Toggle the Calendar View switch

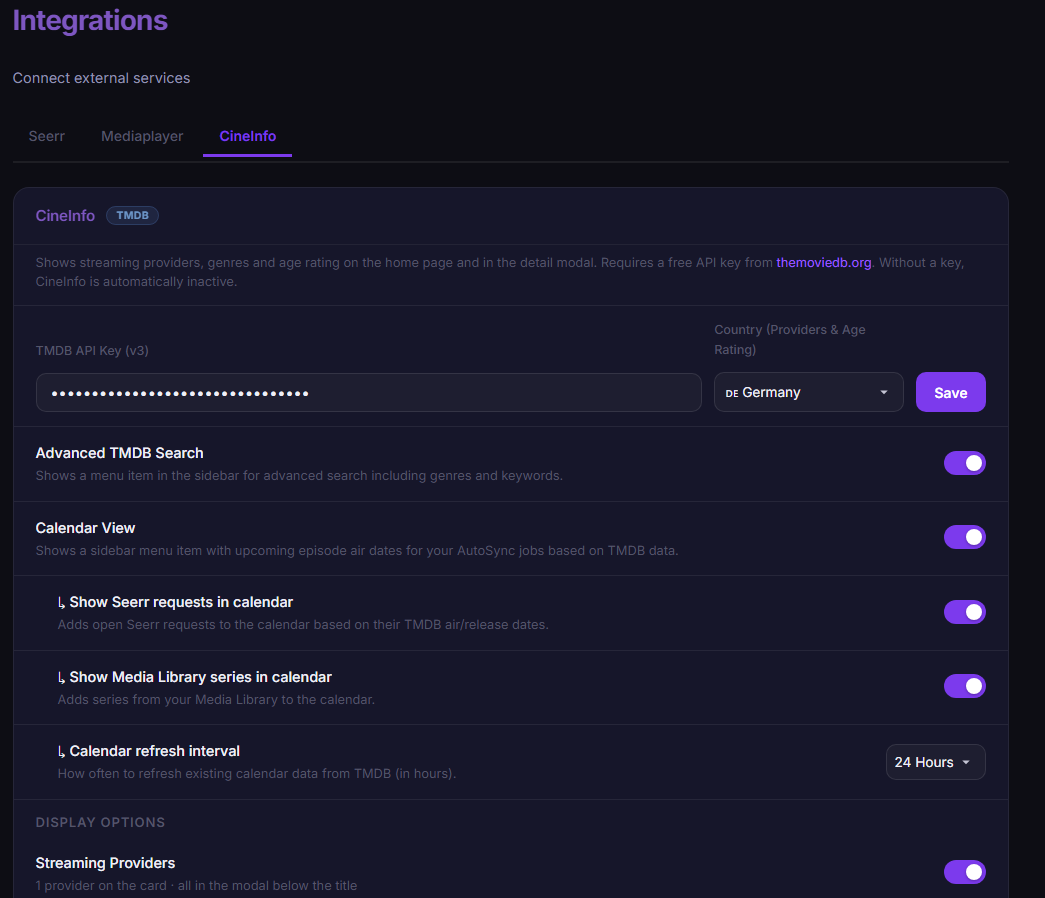(x=964, y=537)
